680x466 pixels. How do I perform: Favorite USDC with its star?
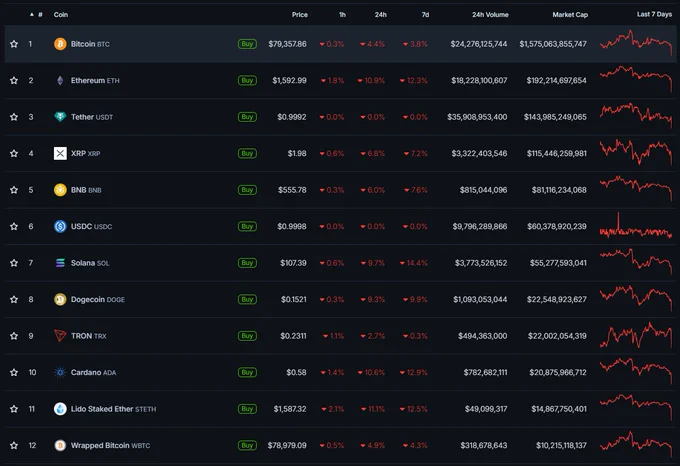[x=14, y=226]
